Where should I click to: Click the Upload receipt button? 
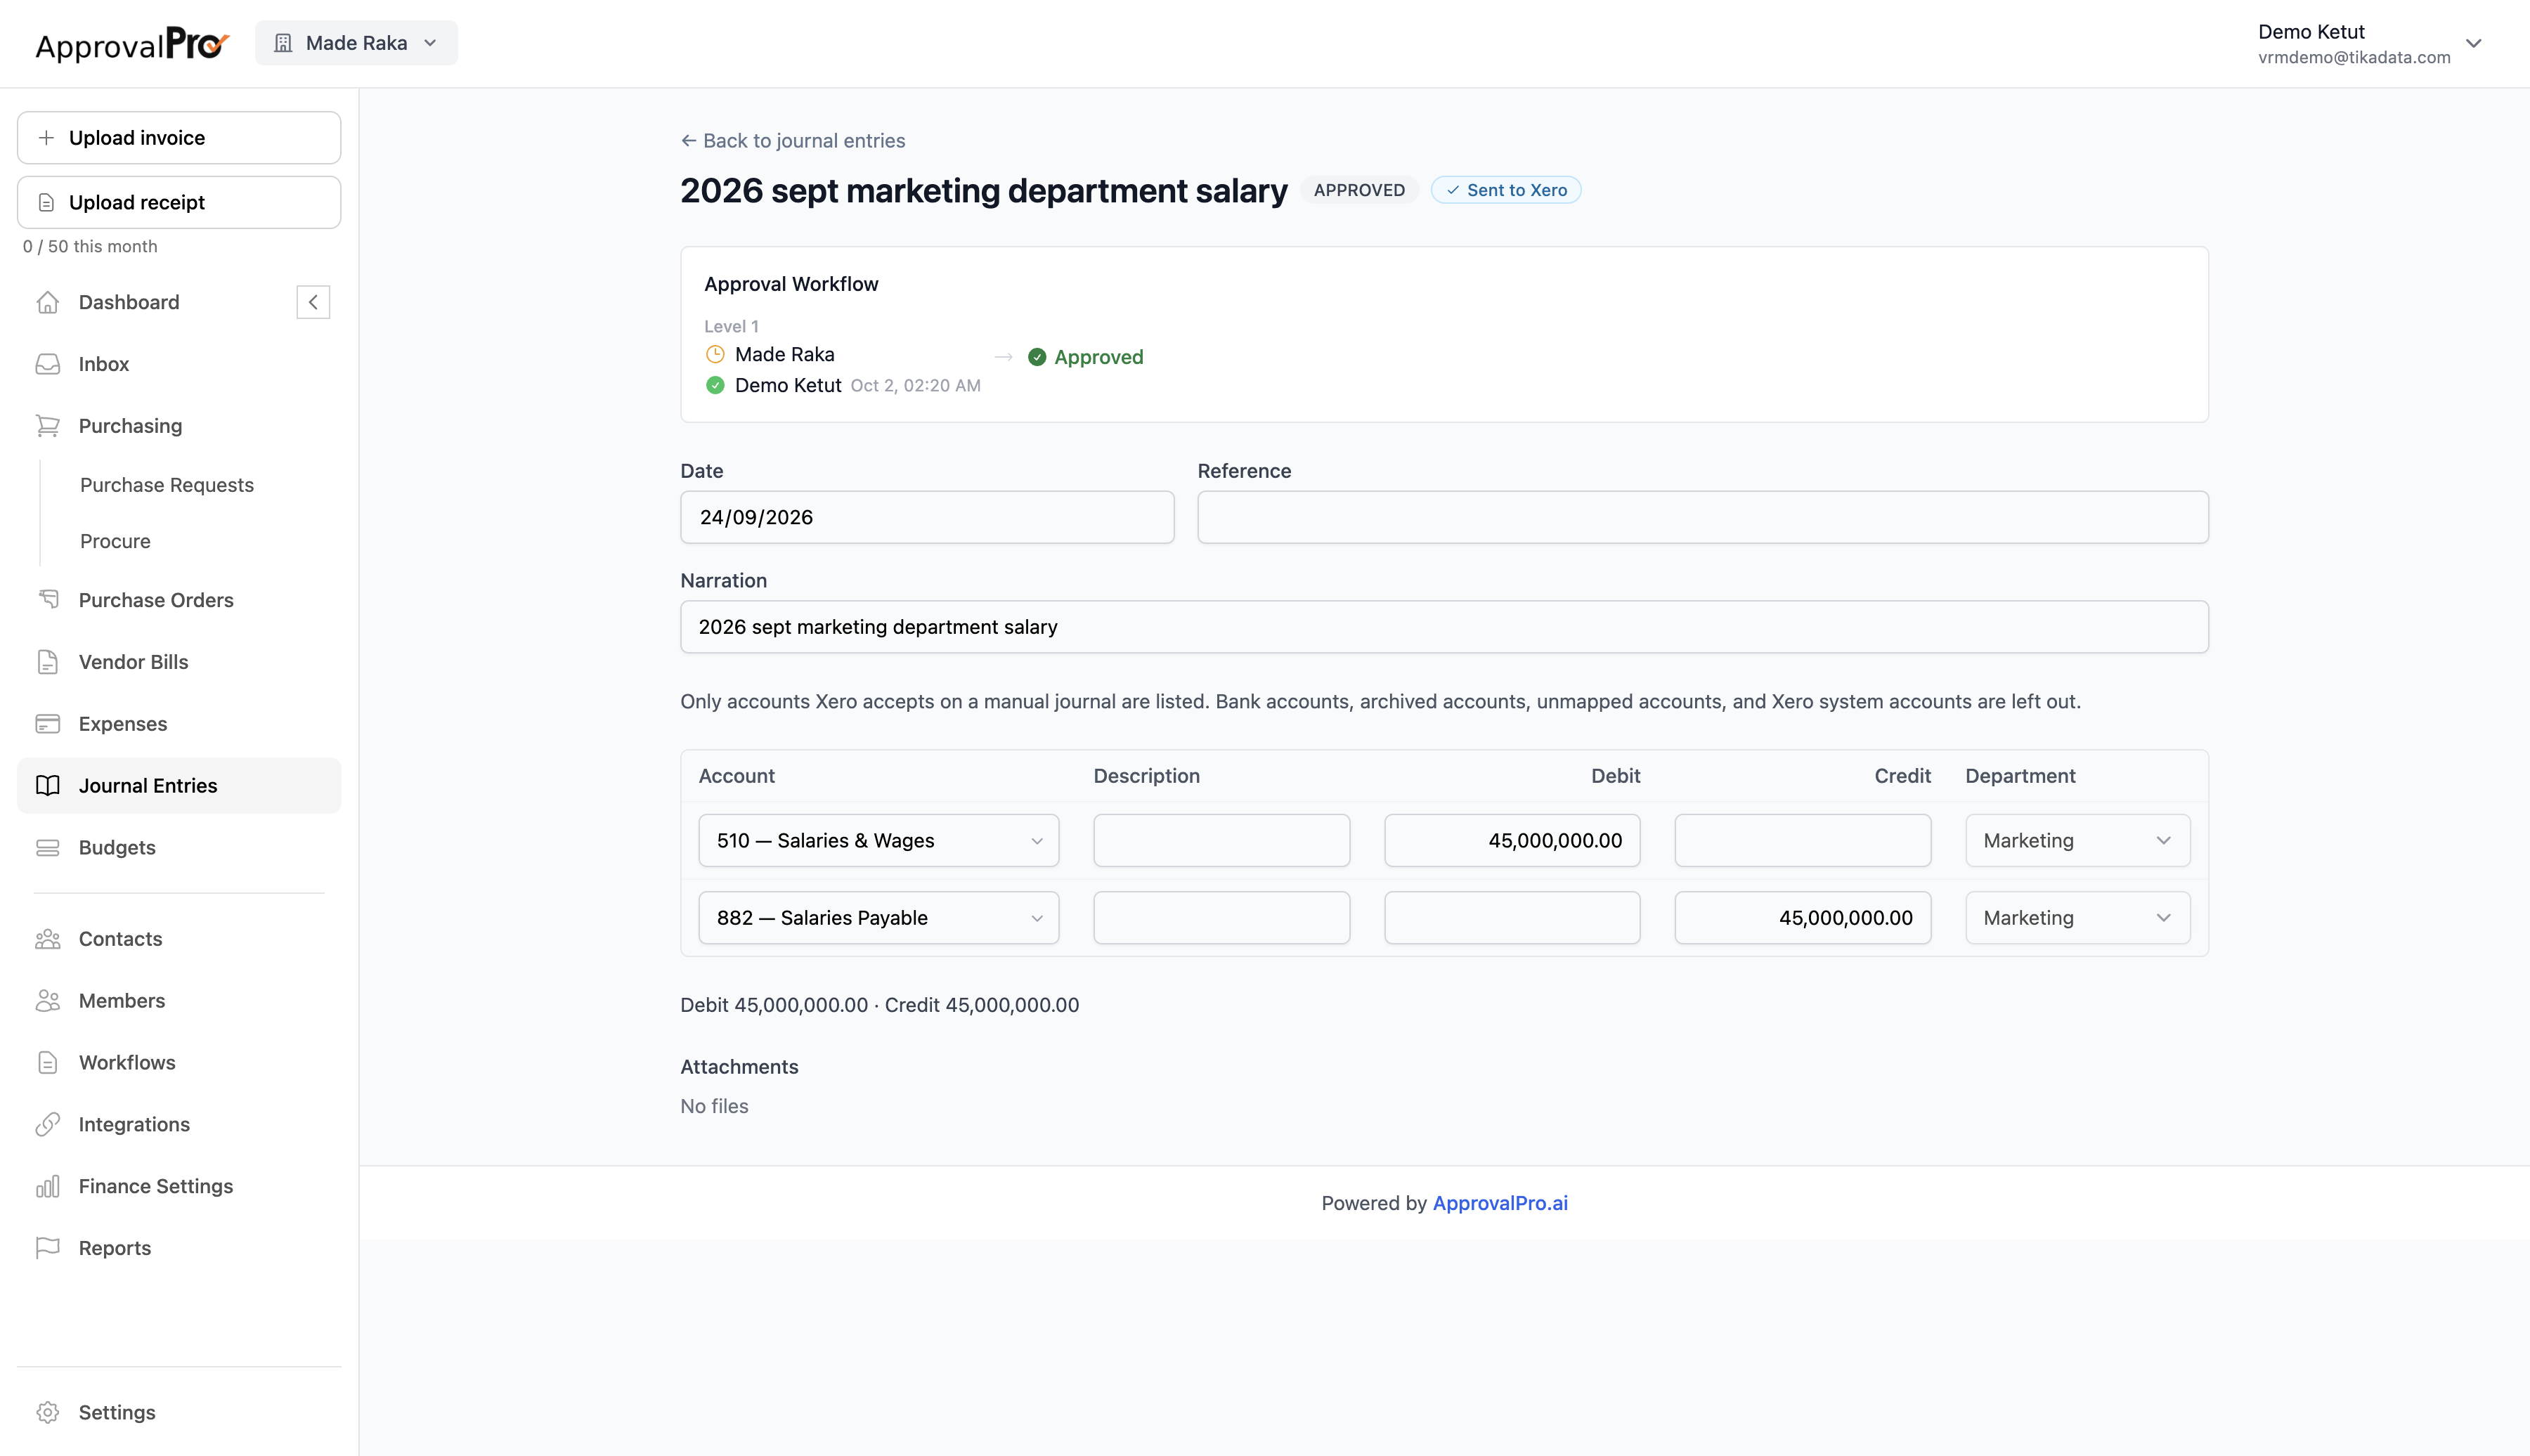179,203
